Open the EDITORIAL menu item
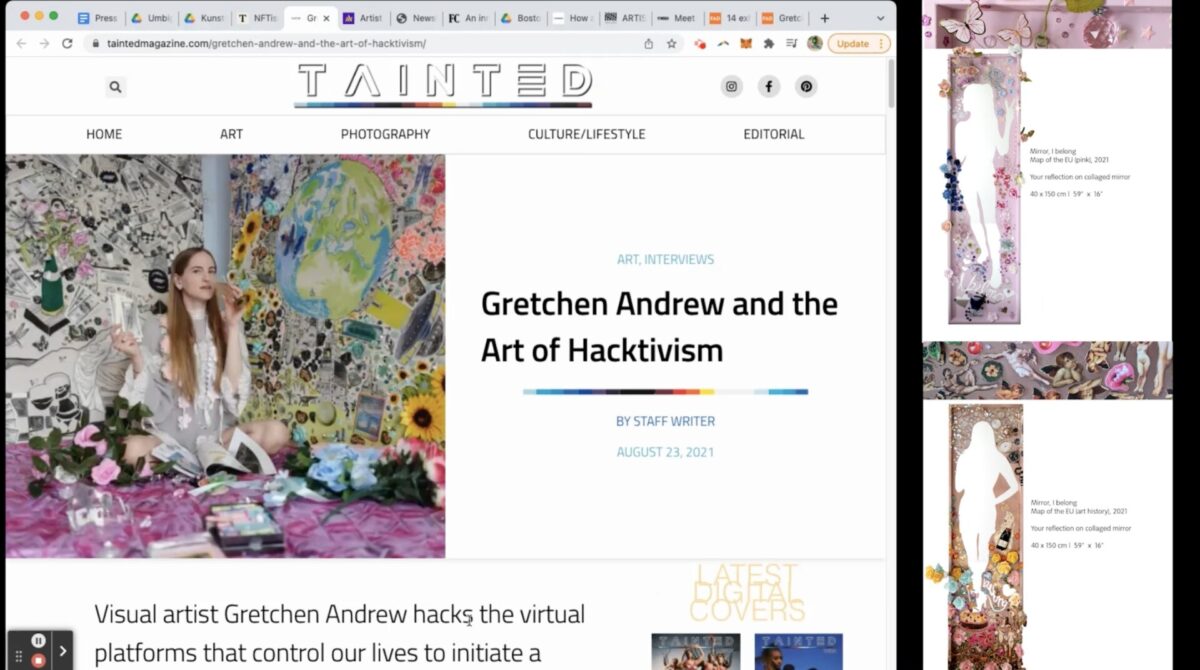 (x=774, y=134)
